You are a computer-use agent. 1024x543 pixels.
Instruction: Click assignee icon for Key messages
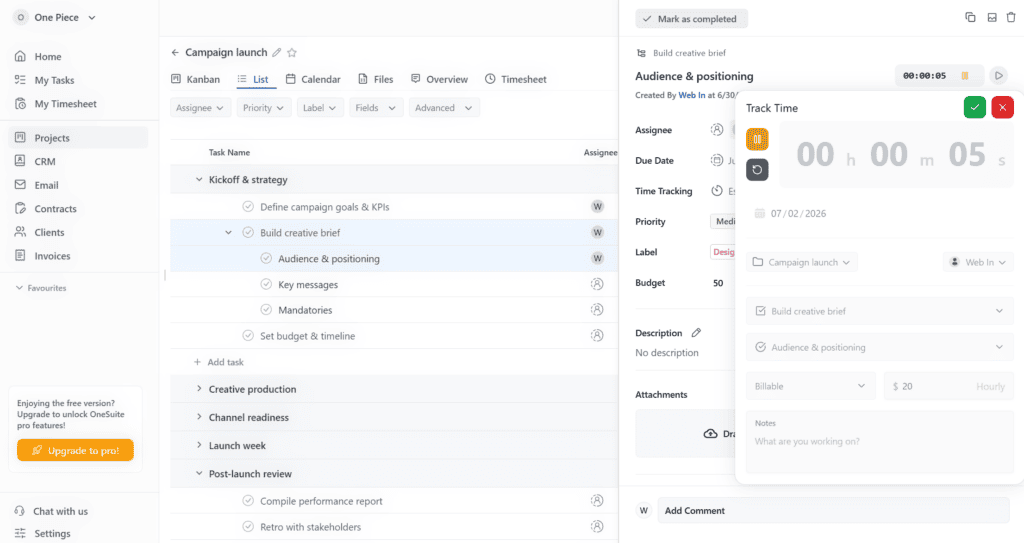click(x=597, y=284)
